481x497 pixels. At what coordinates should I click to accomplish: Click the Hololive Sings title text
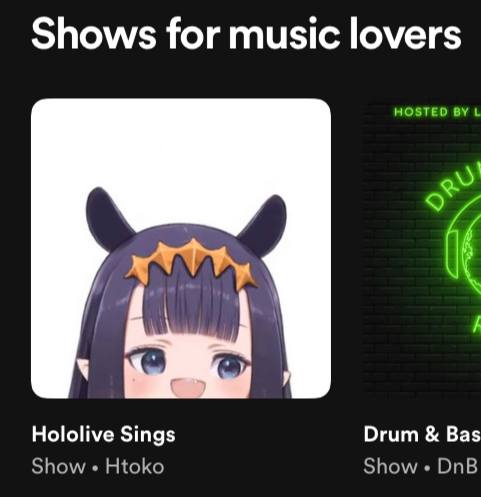[104, 435]
